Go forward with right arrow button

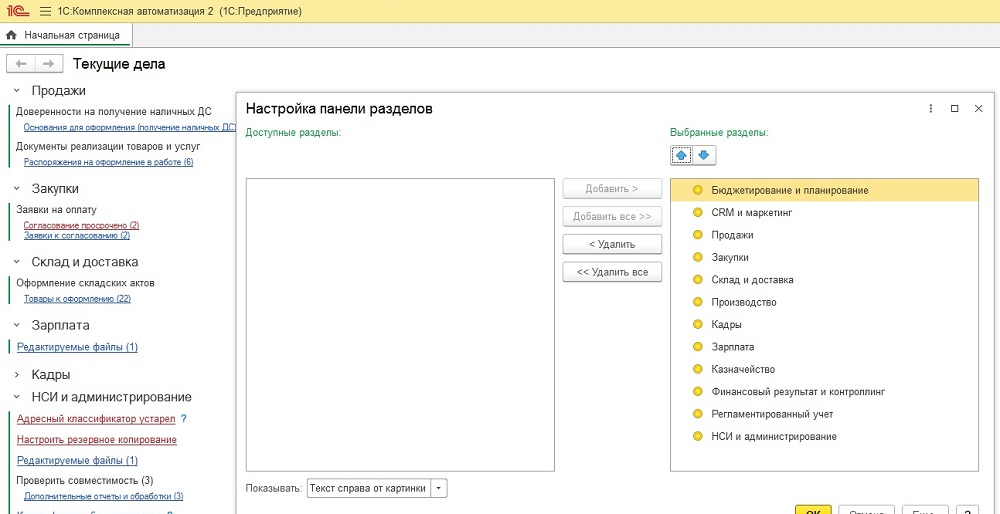(x=49, y=64)
